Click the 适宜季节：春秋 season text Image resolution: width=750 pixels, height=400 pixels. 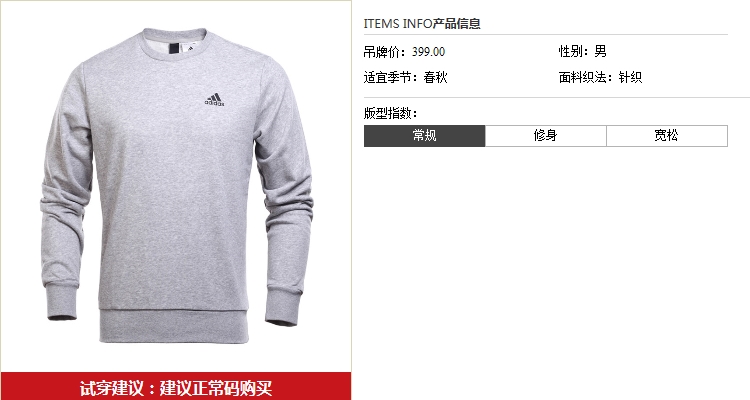(406, 77)
